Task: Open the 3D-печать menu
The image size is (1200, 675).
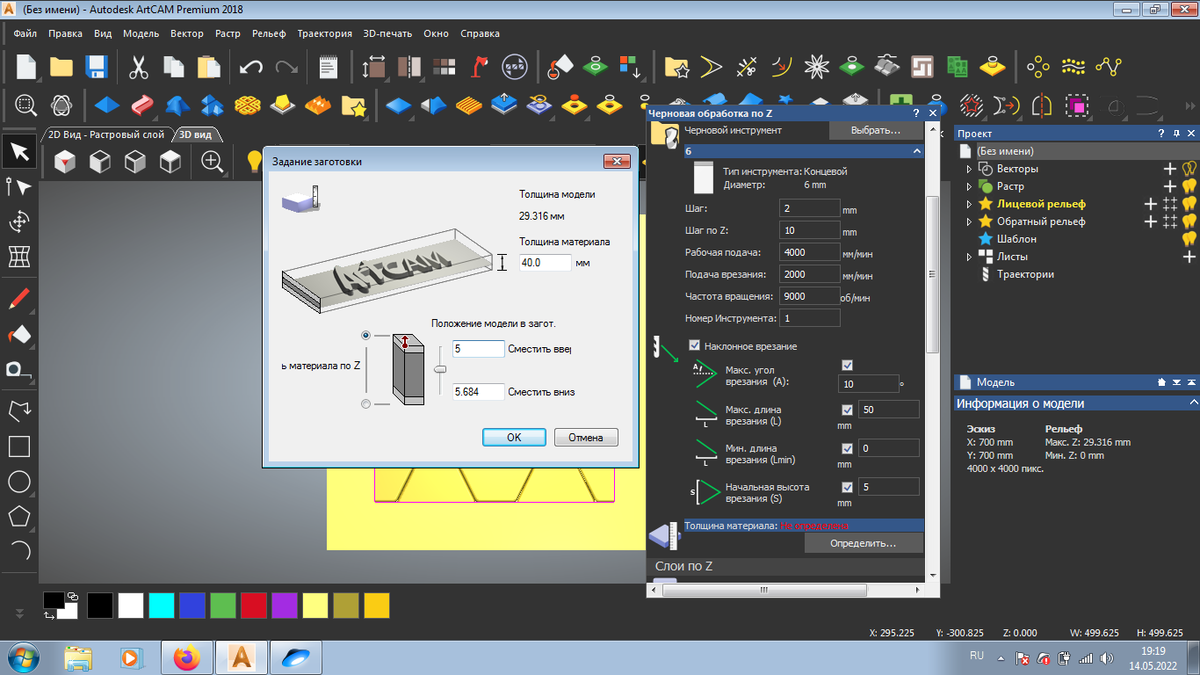Action: (x=389, y=33)
